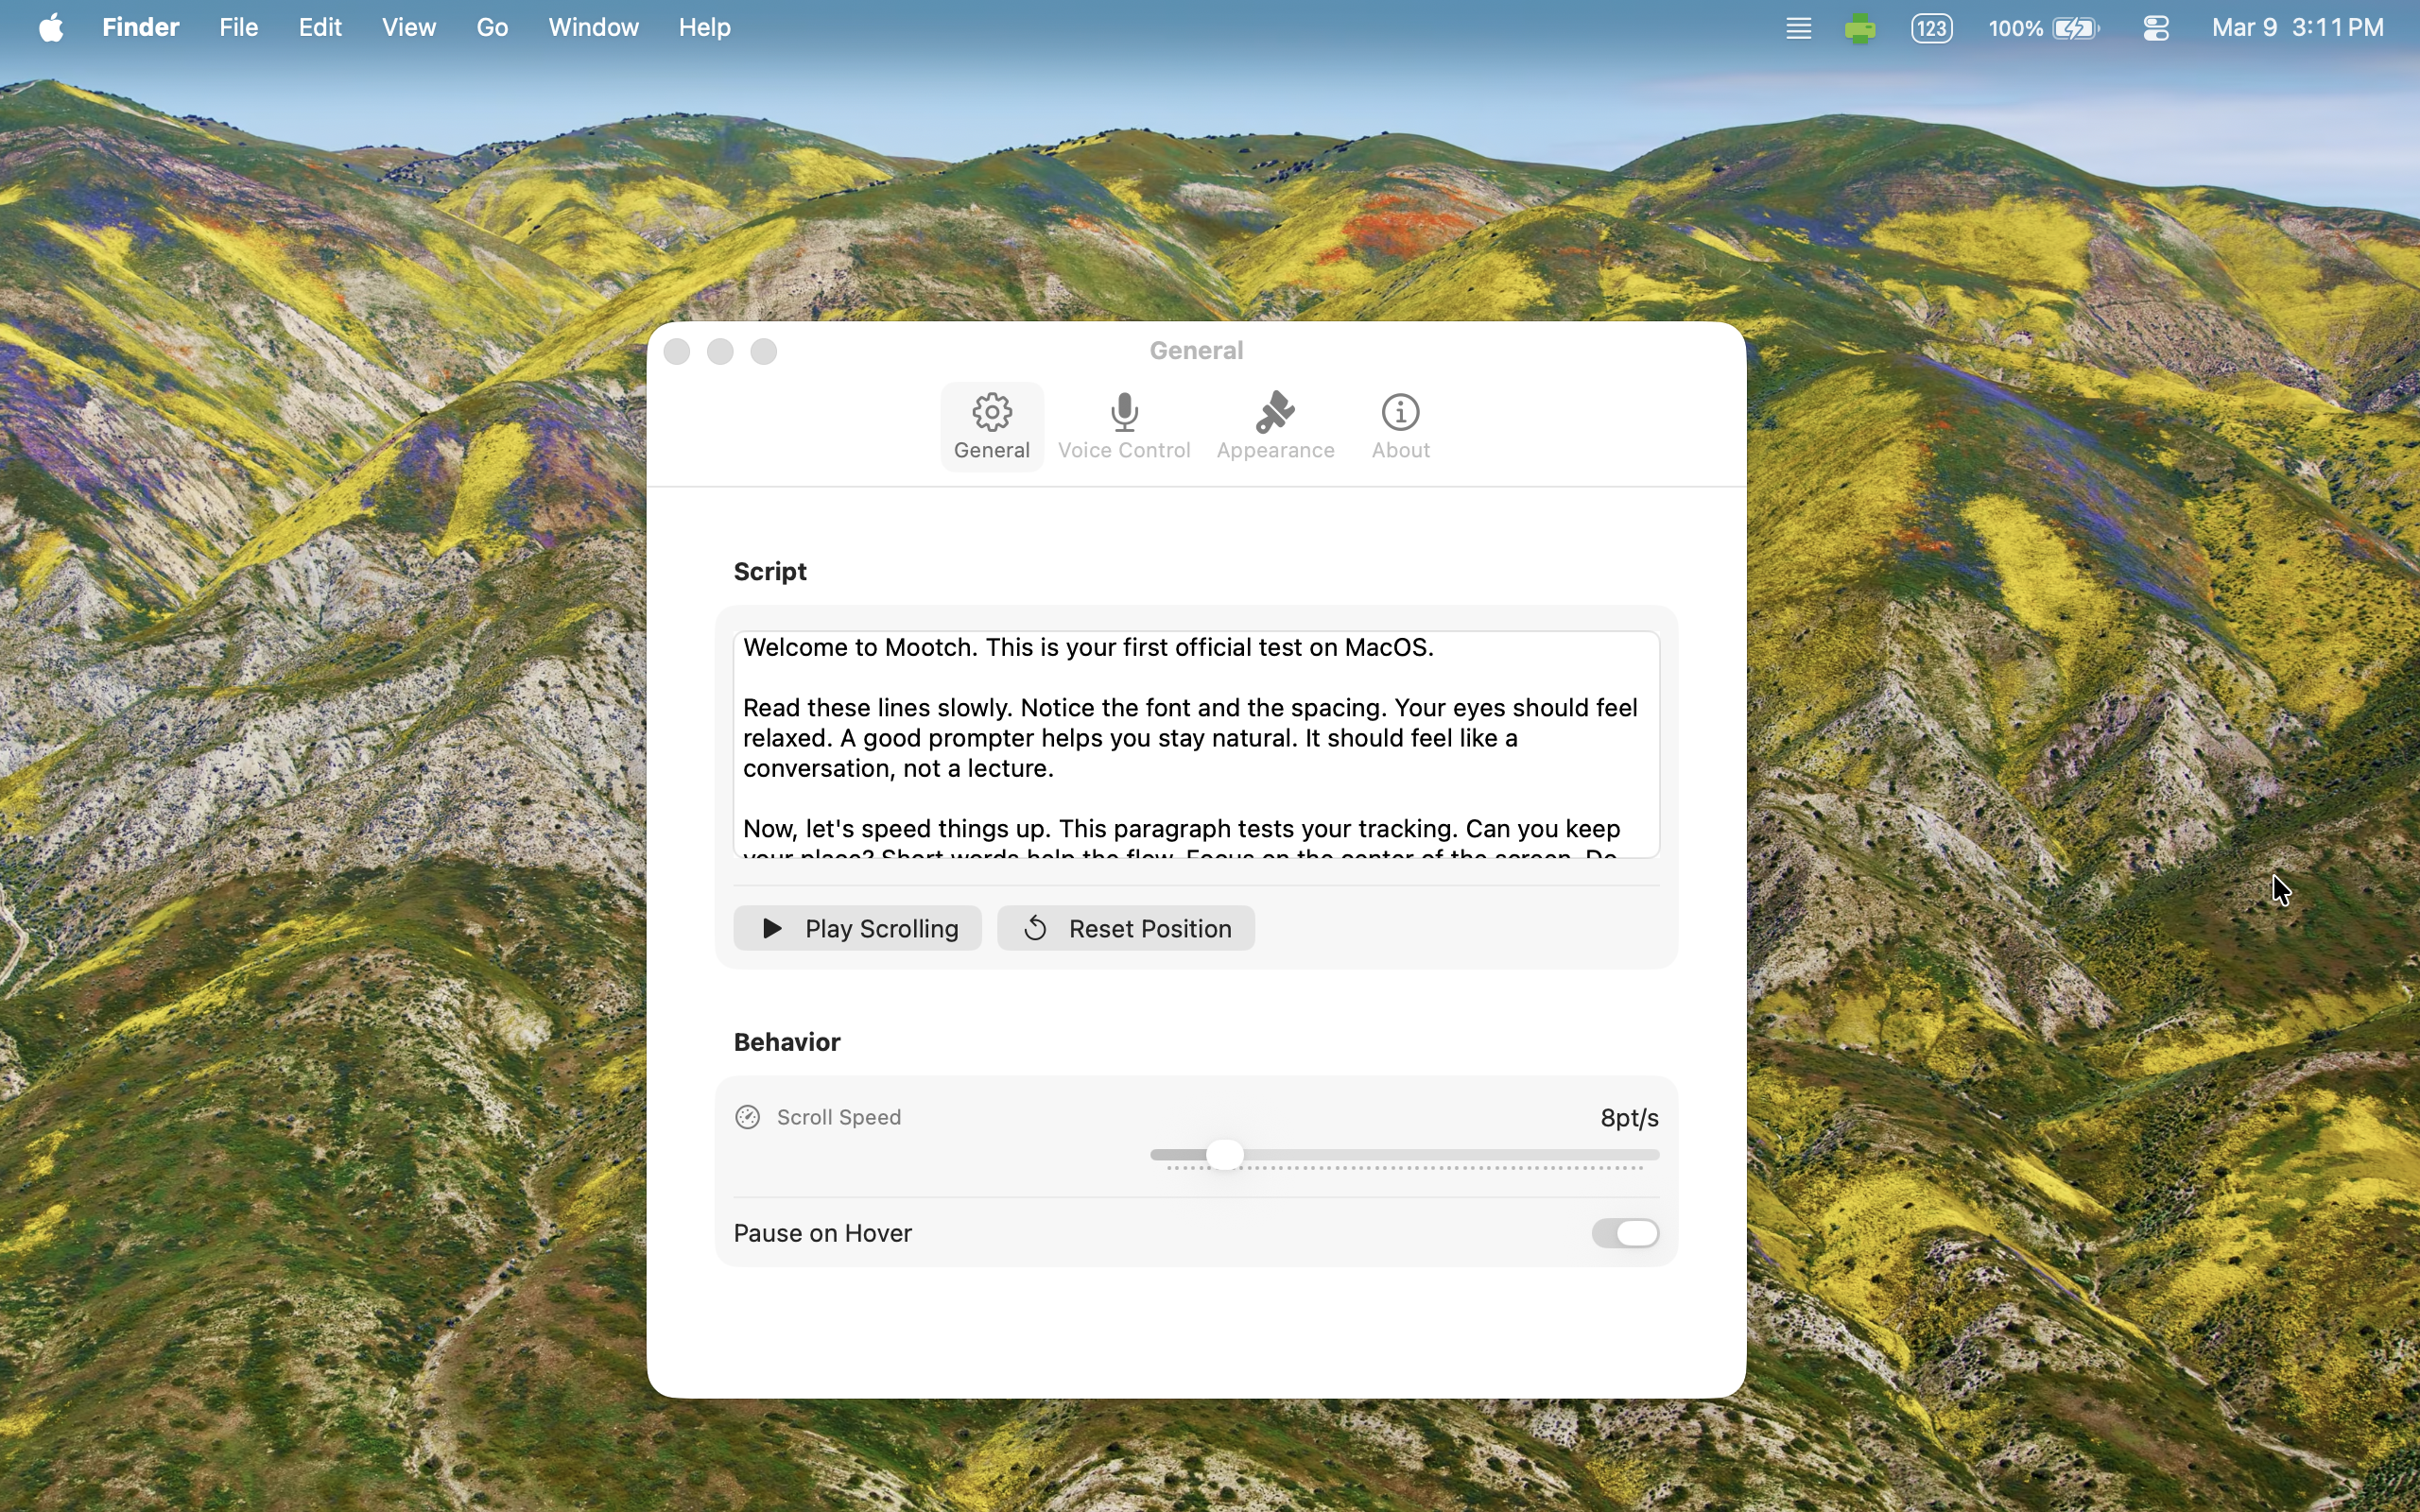Open Control Center from the menu bar
Viewport: 2420px width, 1512px height.
point(2156,29)
